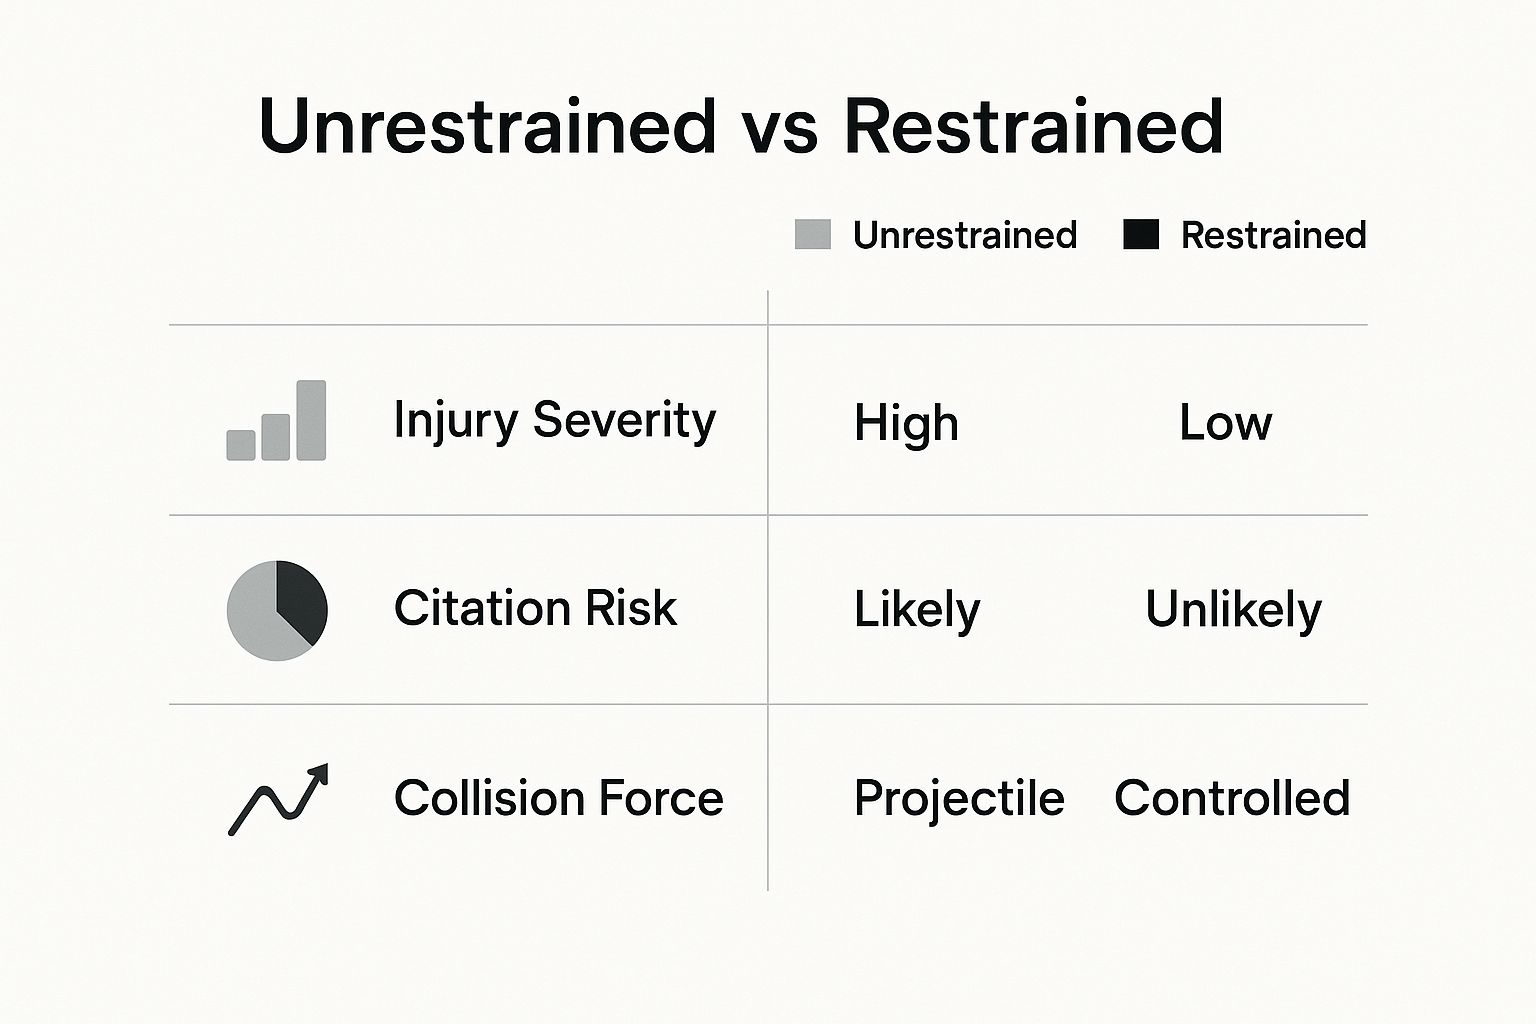Click the word Restrained in the title
The height and width of the screenshot is (1024, 1536).
(x=1033, y=127)
